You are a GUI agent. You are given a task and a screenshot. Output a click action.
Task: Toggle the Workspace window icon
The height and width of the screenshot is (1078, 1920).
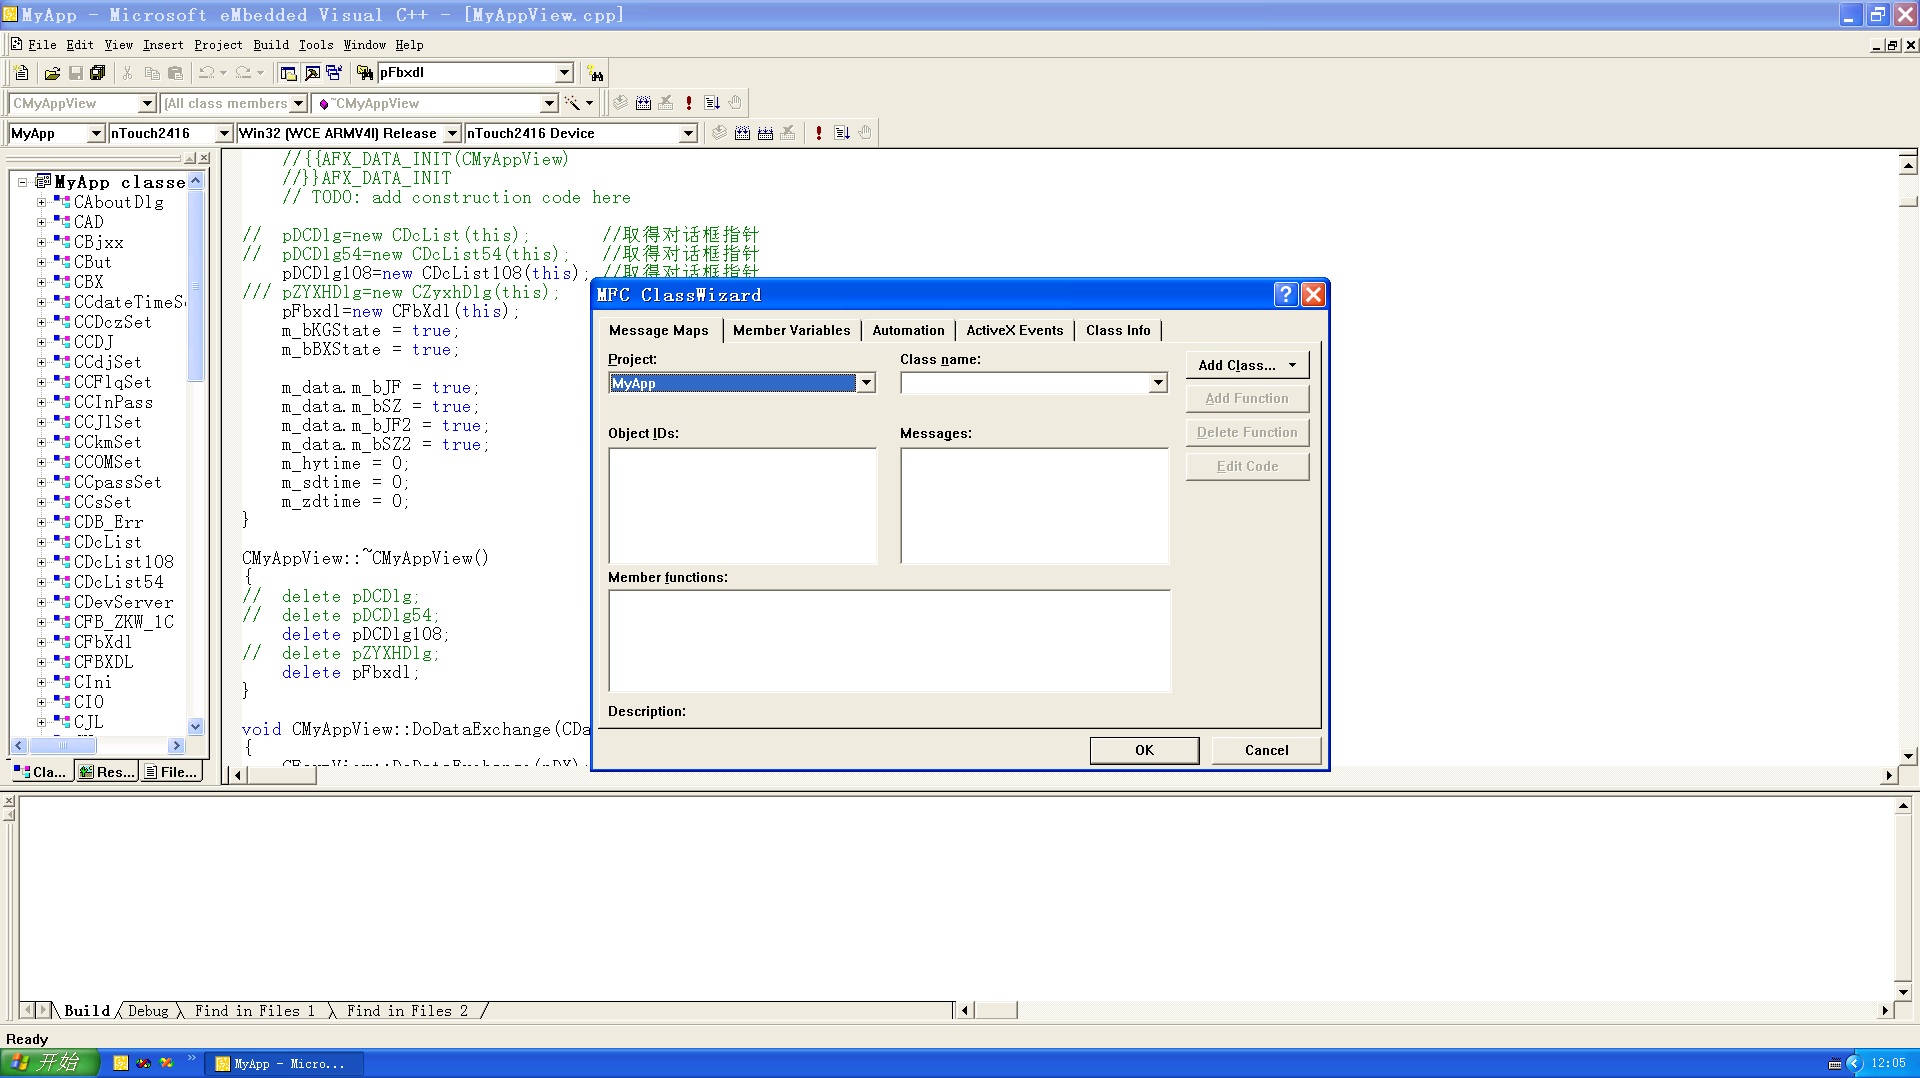289,73
